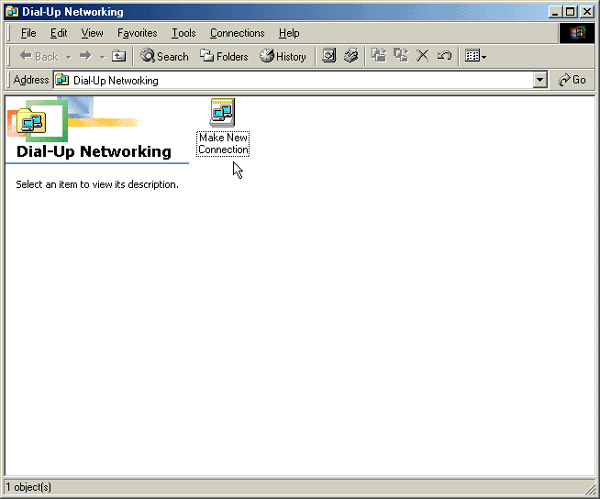The width and height of the screenshot is (600, 499).
Task: Click the Forward arrow button
Action: point(86,57)
